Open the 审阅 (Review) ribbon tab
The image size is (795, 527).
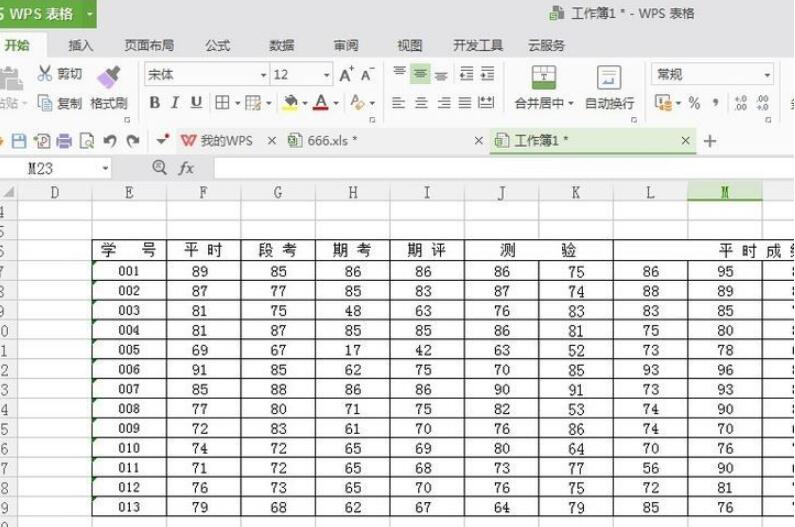pyautogui.click(x=346, y=46)
